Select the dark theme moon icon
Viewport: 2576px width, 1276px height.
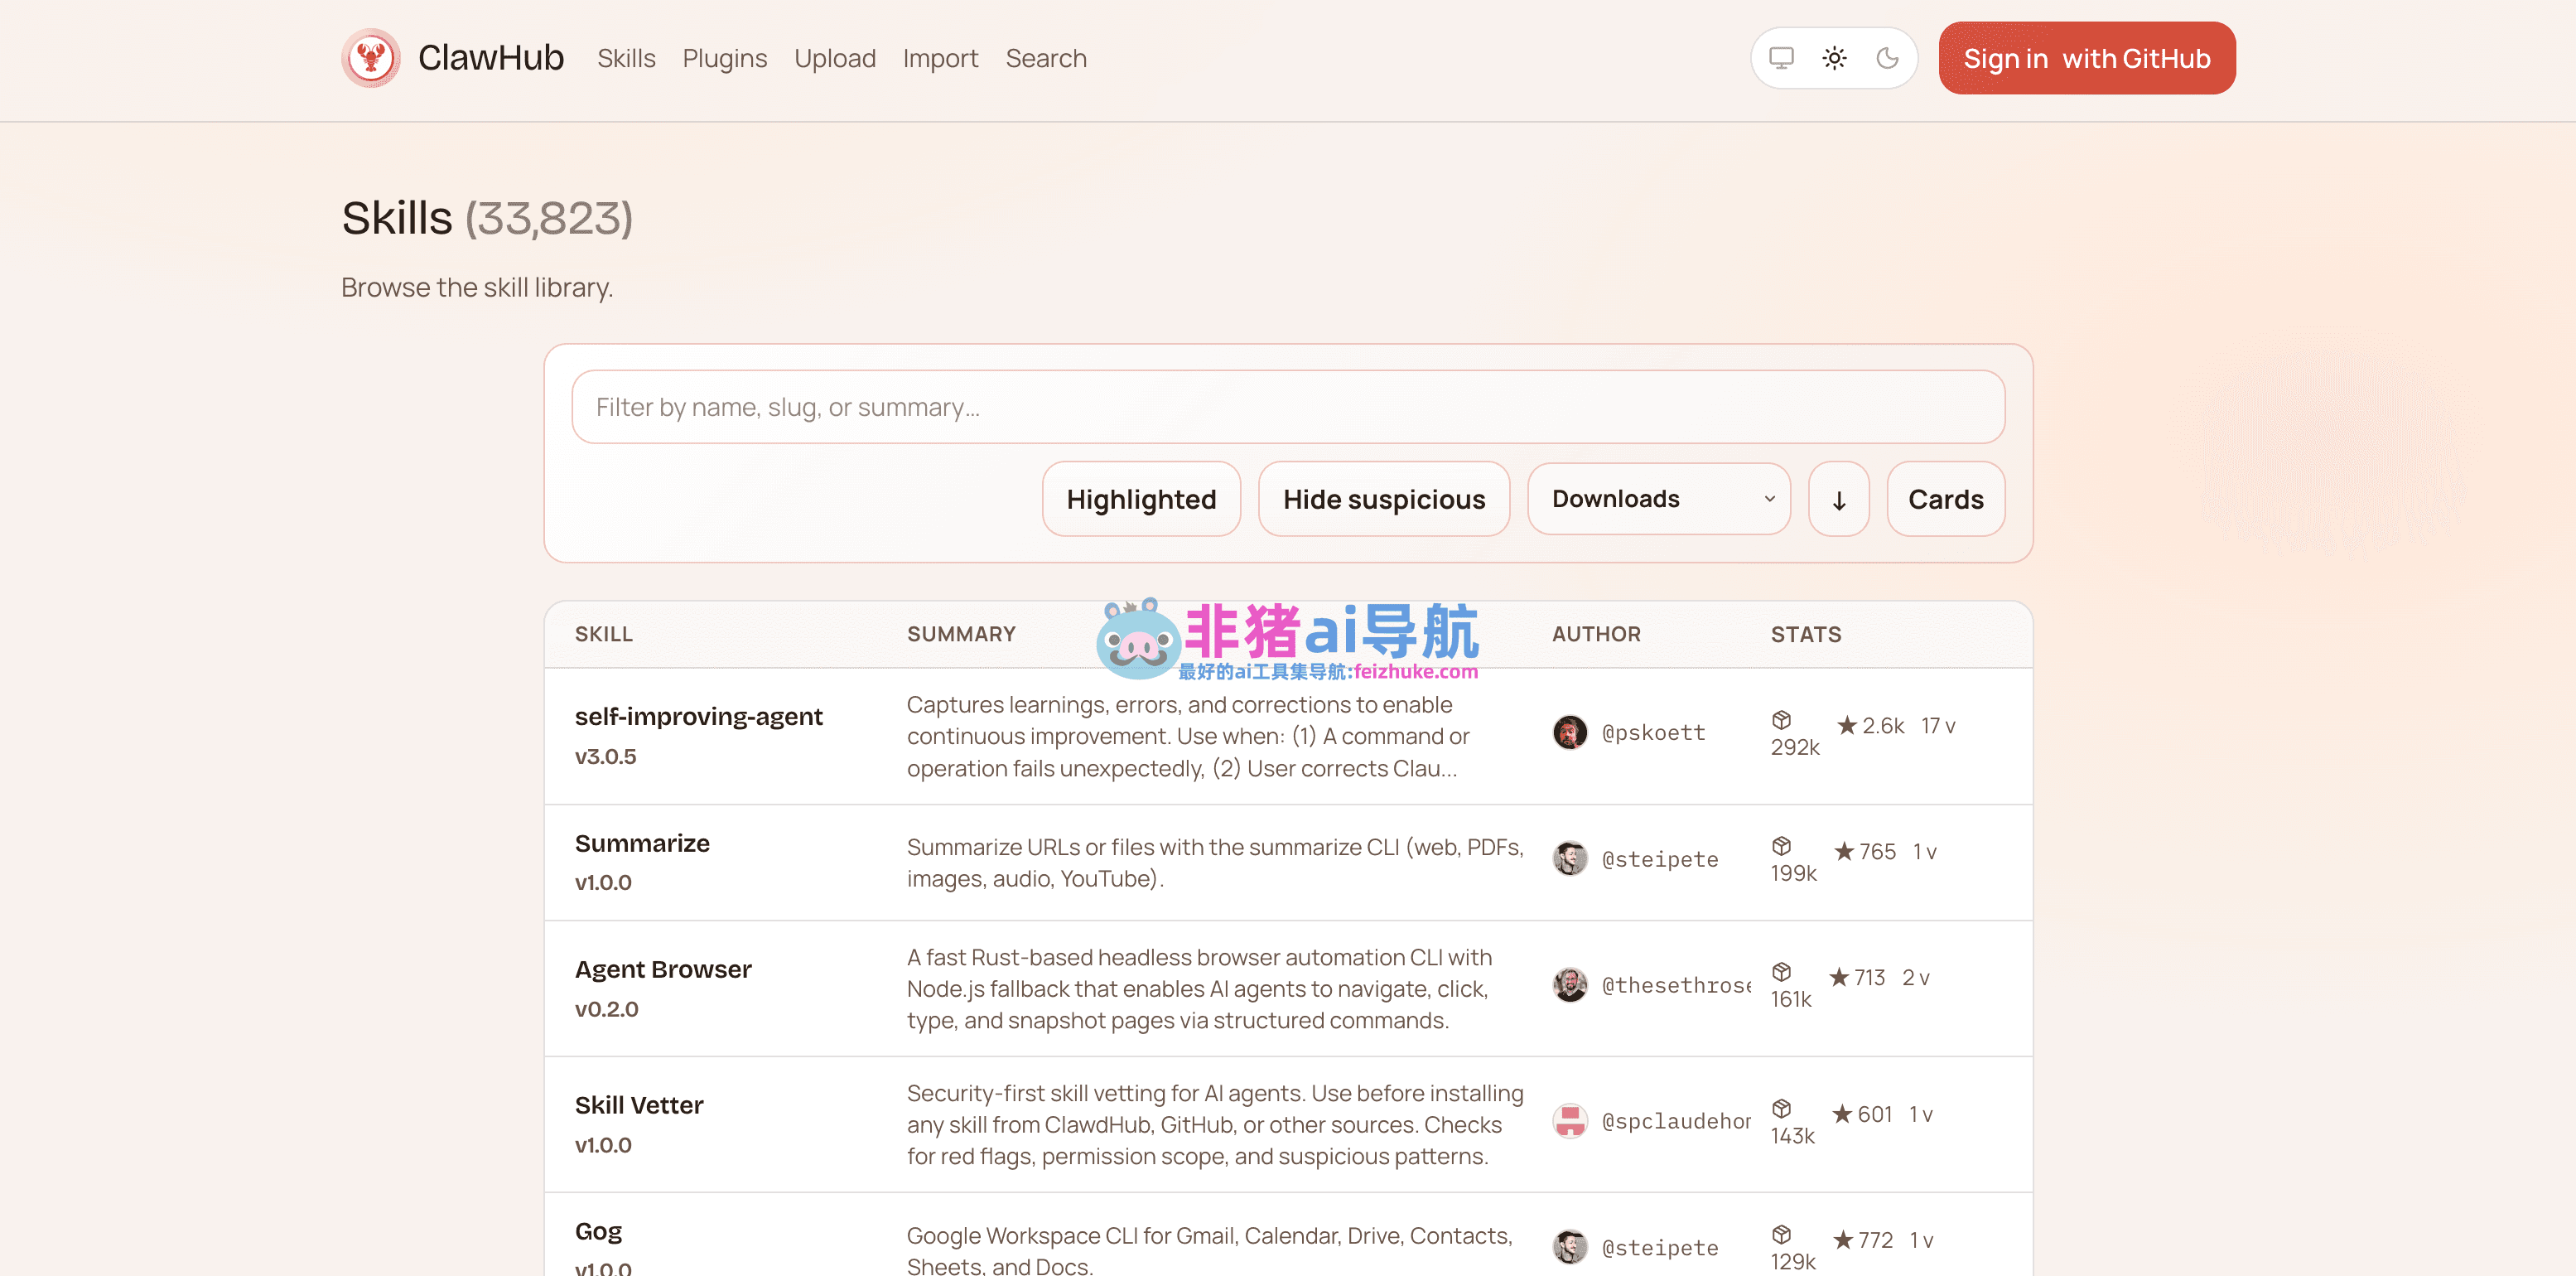click(1887, 58)
